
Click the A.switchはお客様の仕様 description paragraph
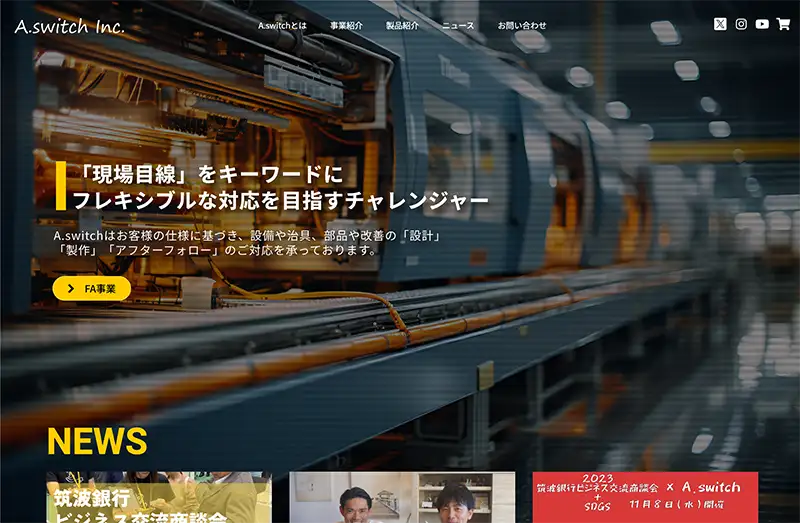tap(248, 243)
